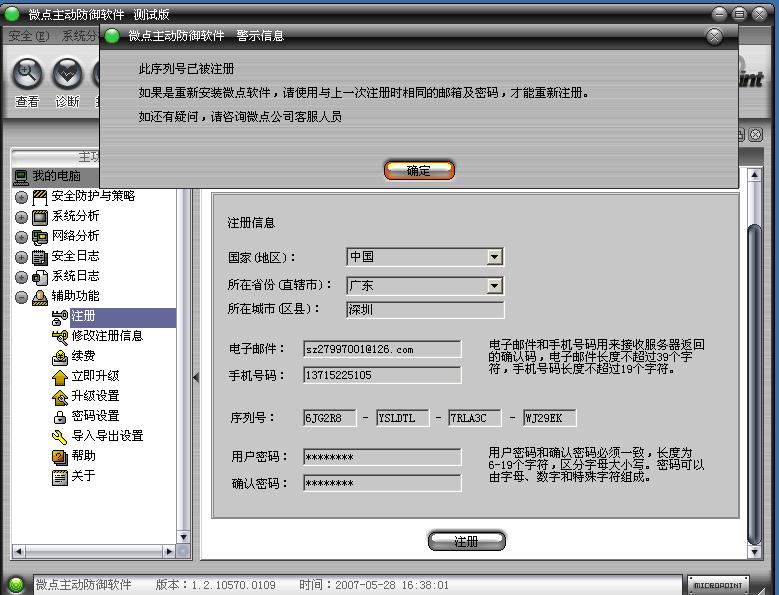Image resolution: width=779 pixels, height=595 pixels.
Task: Click the 所在城市 input field
Action: (425, 309)
